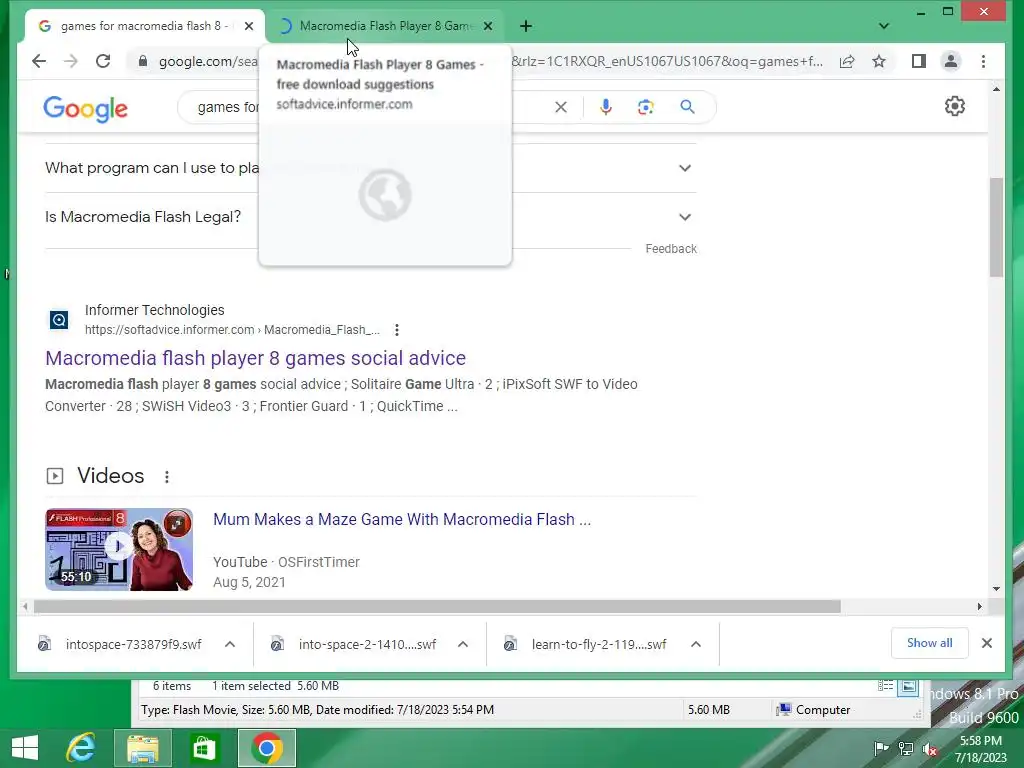Open Windows Store from taskbar

(x=204, y=748)
